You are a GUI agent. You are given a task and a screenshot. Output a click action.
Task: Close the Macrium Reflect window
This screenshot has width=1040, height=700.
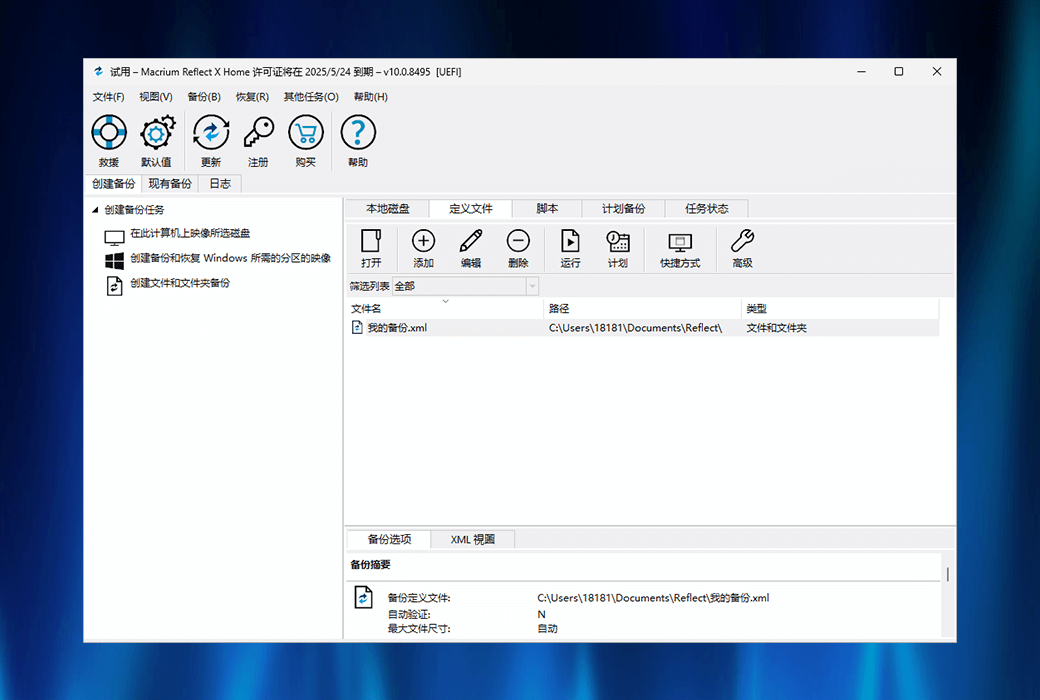937,72
